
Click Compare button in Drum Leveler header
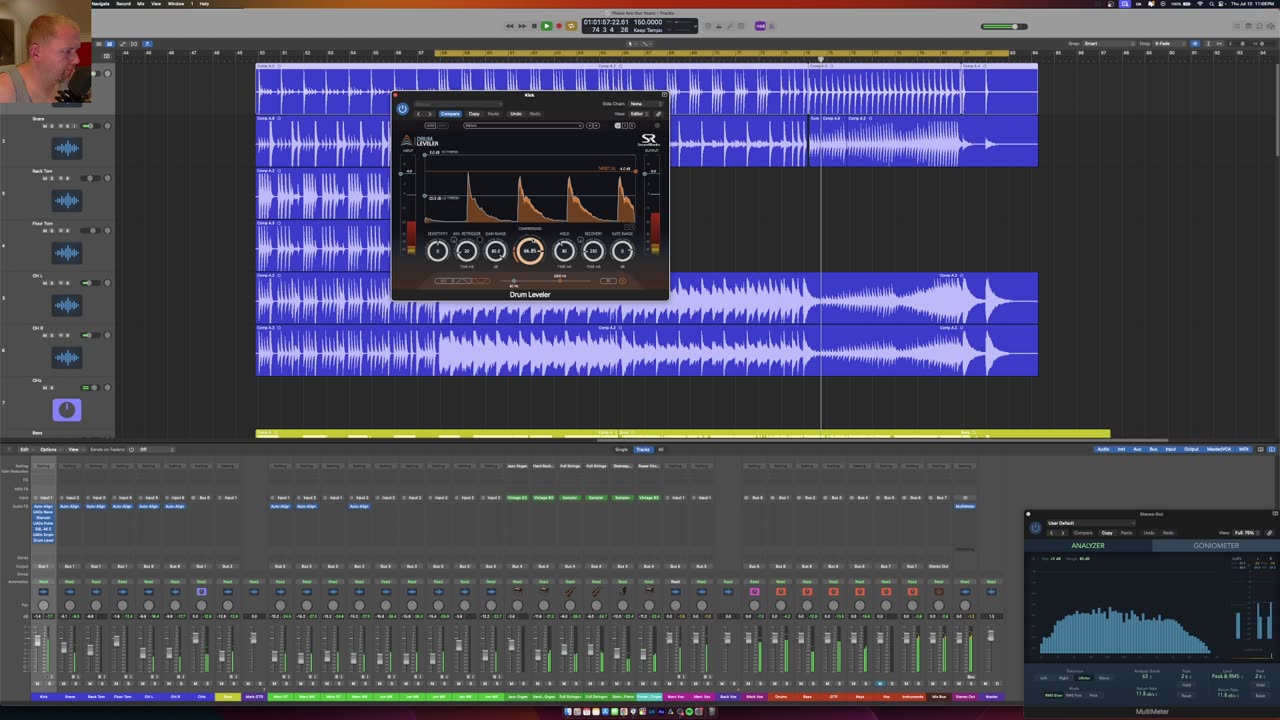(450, 114)
